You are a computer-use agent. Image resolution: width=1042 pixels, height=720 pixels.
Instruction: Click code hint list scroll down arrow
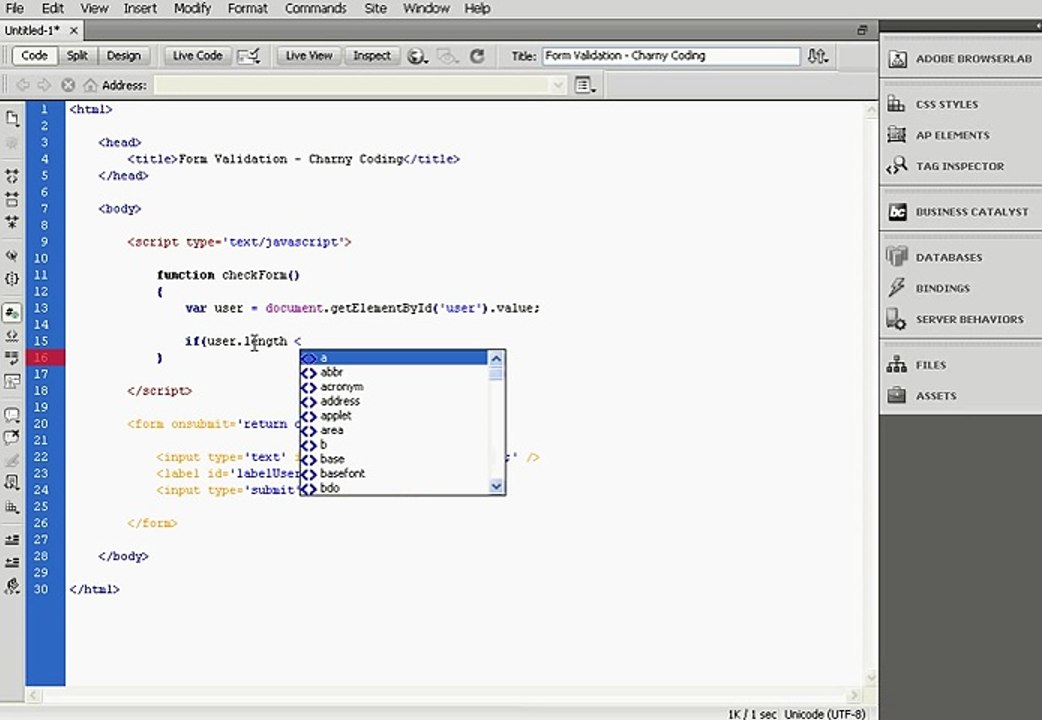tap(496, 487)
